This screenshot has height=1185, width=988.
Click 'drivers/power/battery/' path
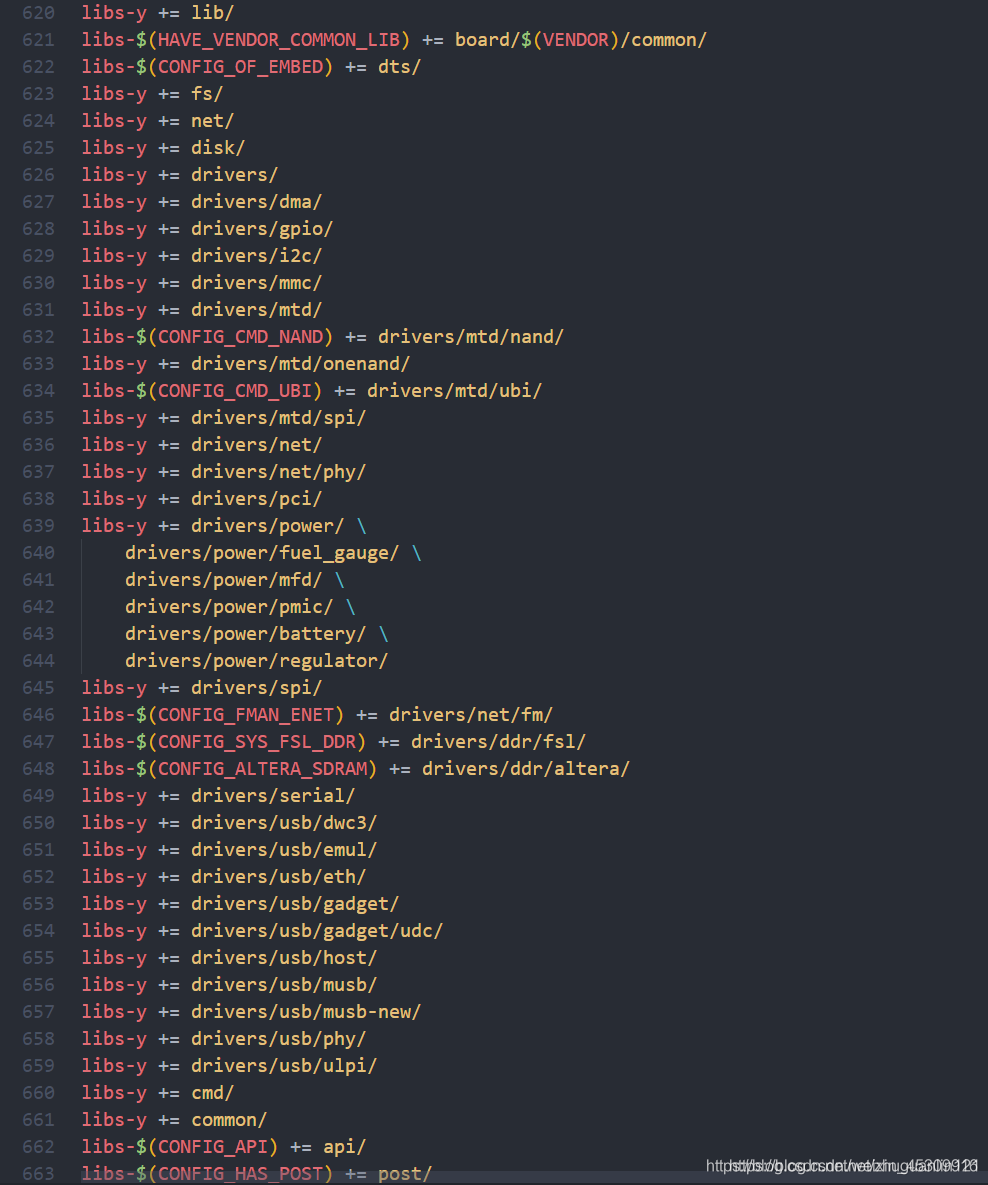coord(246,634)
